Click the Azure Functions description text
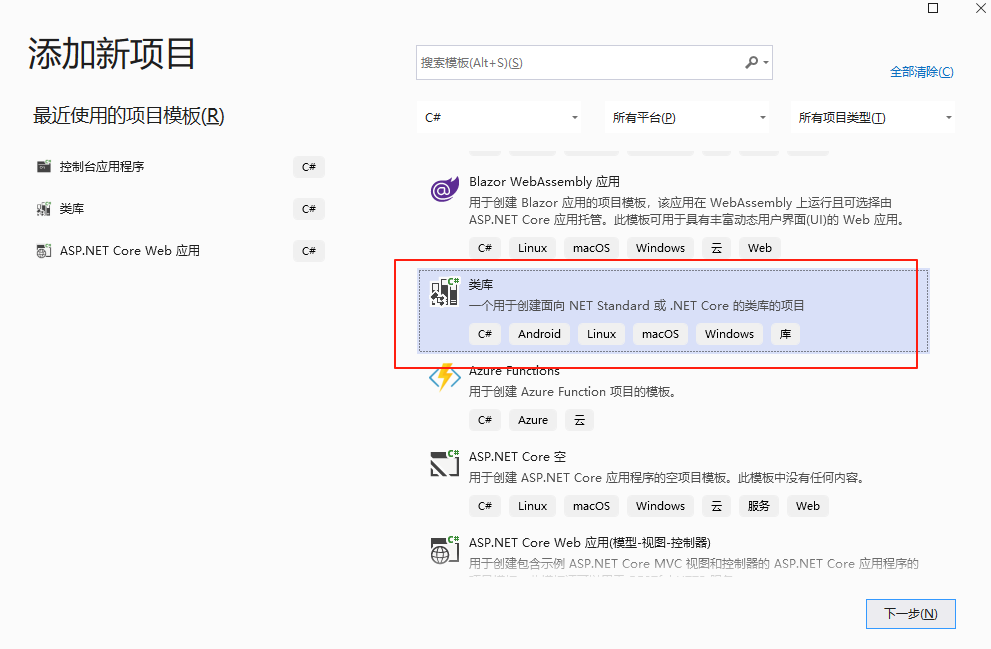The width and height of the screenshot is (991, 649). pyautogui.click(x=574, y=392)
